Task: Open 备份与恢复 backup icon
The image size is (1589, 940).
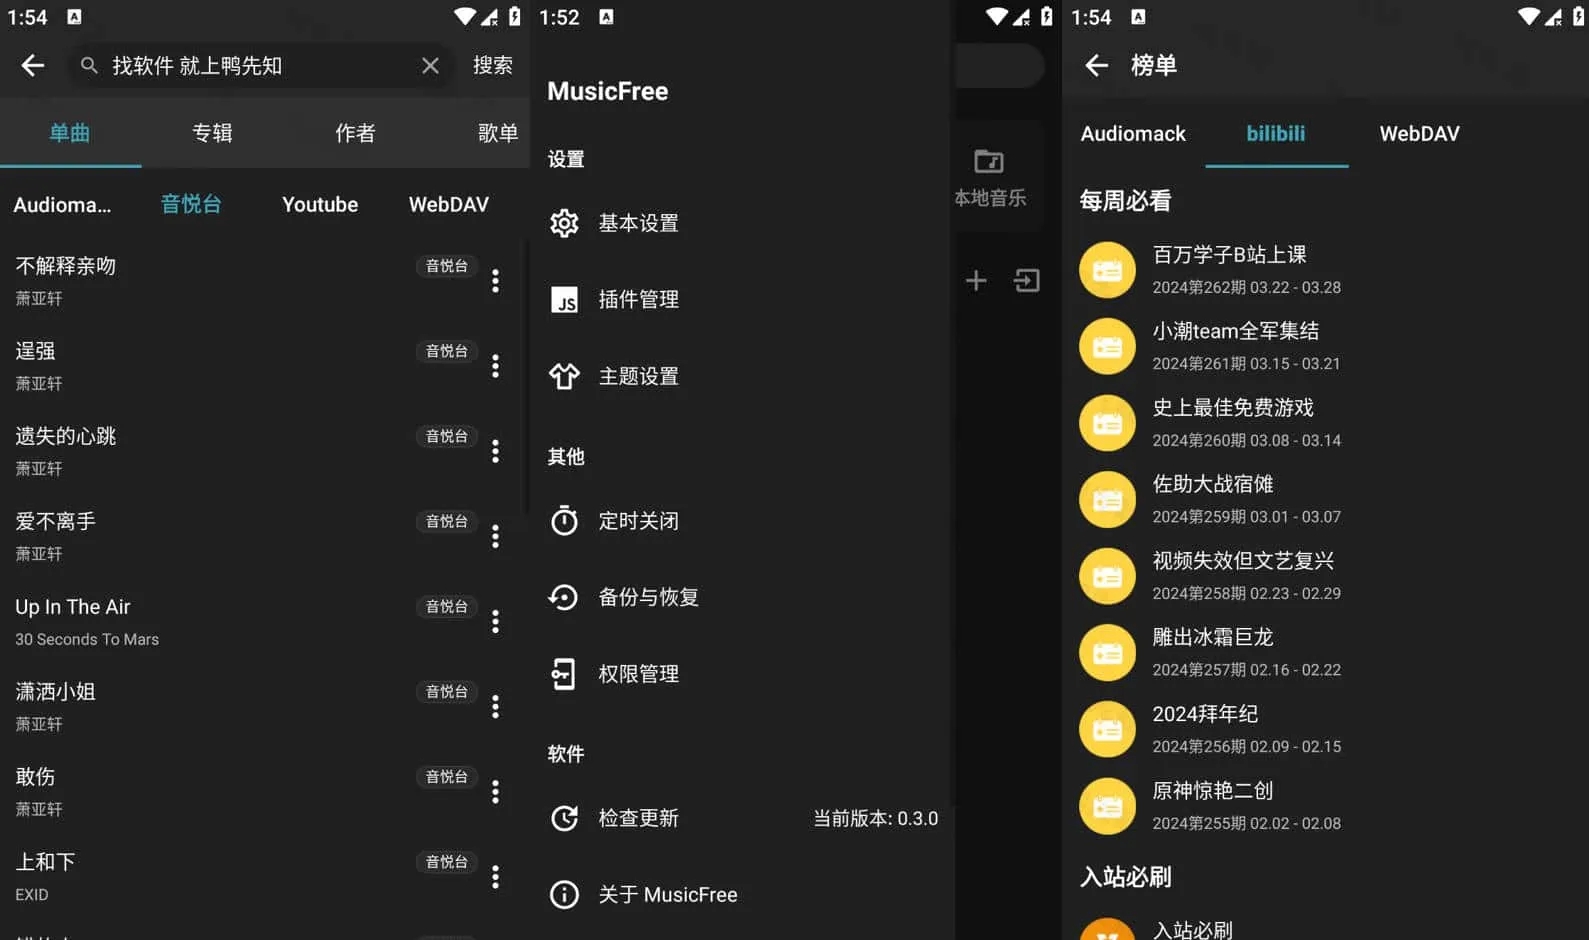Action: (x=564, y=597)
